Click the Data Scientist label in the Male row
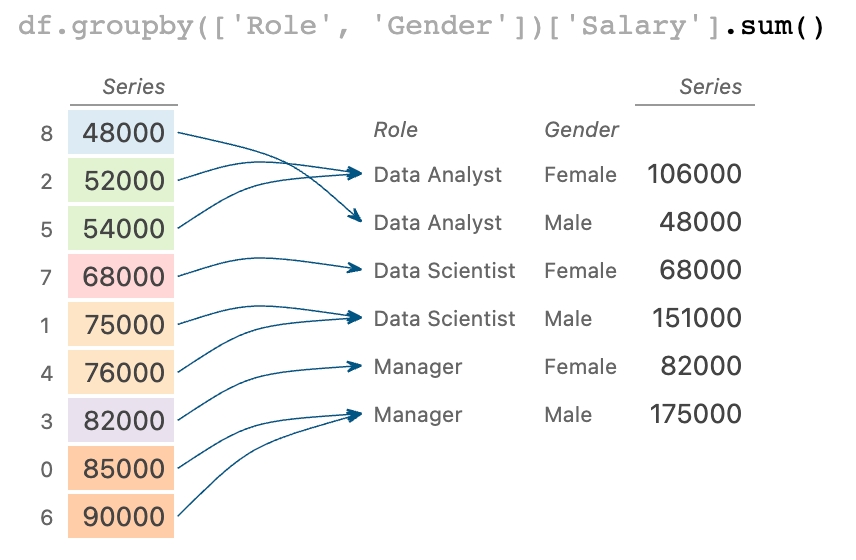The width and height of the screenshot is (856, 560). 444,319
